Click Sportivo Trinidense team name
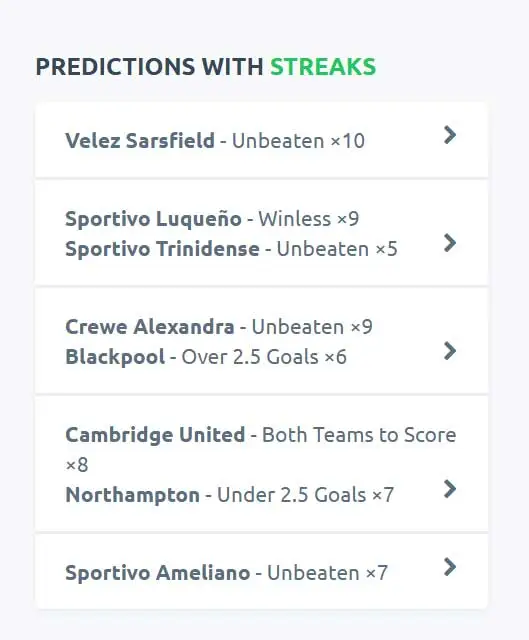The image size is (529, 640). tap(162, 249)
